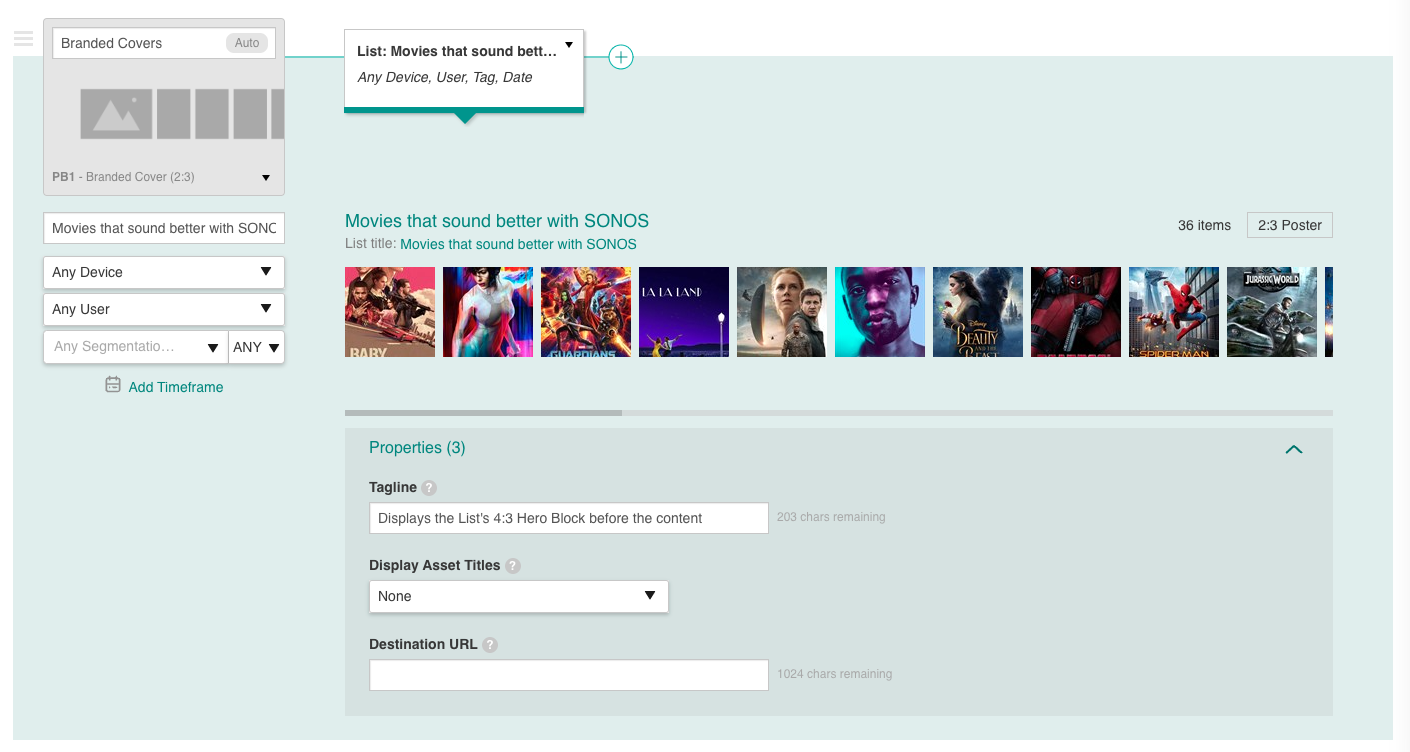Select the Deadpool poster thumbnail
The height and width of the screenshot is (752, 1410).
tap(1076, 312)
